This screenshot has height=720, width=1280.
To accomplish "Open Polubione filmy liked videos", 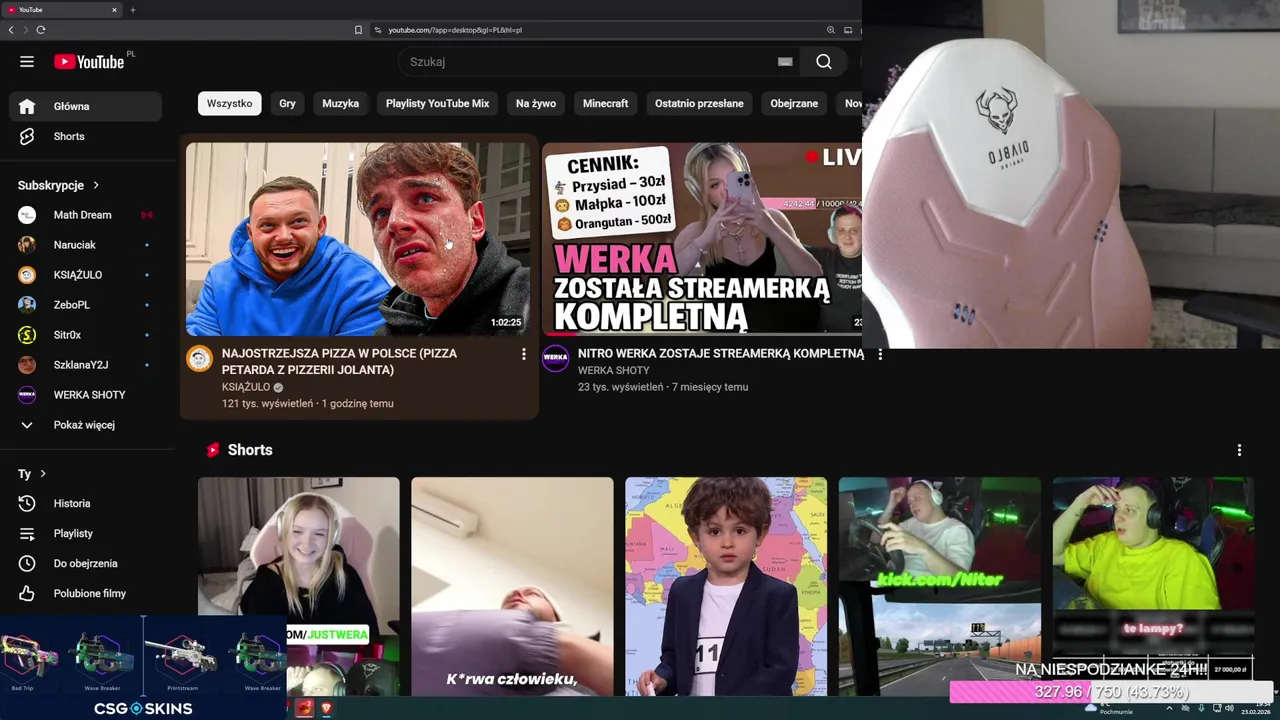I will 85,593.
